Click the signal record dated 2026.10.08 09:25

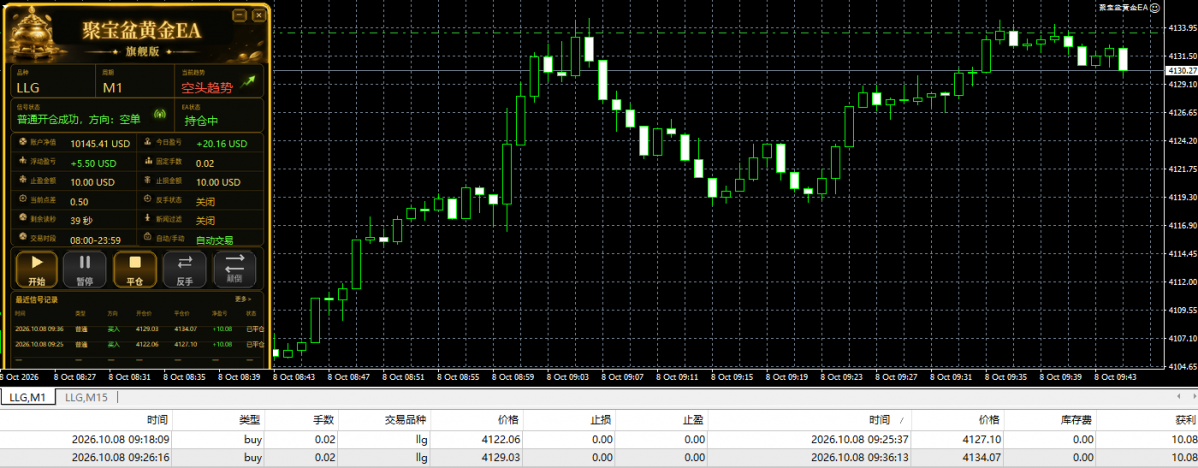pyautogui.click(x=138, y=344)
